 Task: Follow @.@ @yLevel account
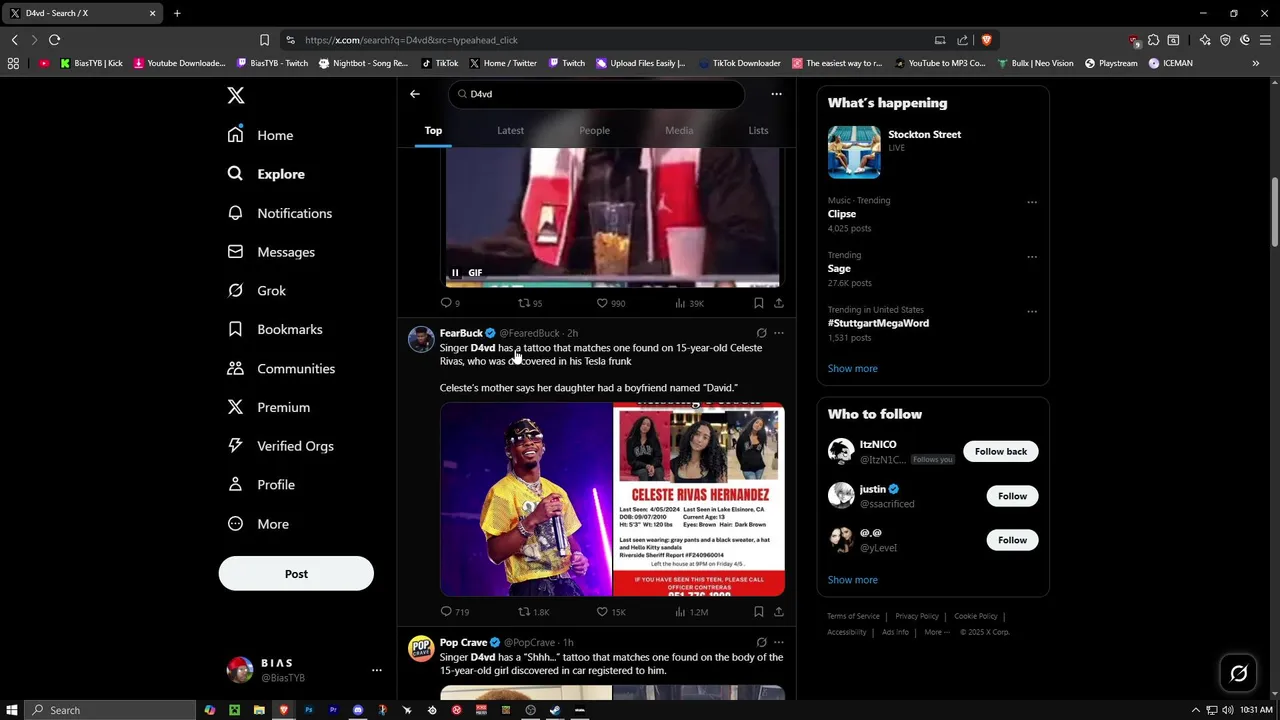[x=1012, y=540]
